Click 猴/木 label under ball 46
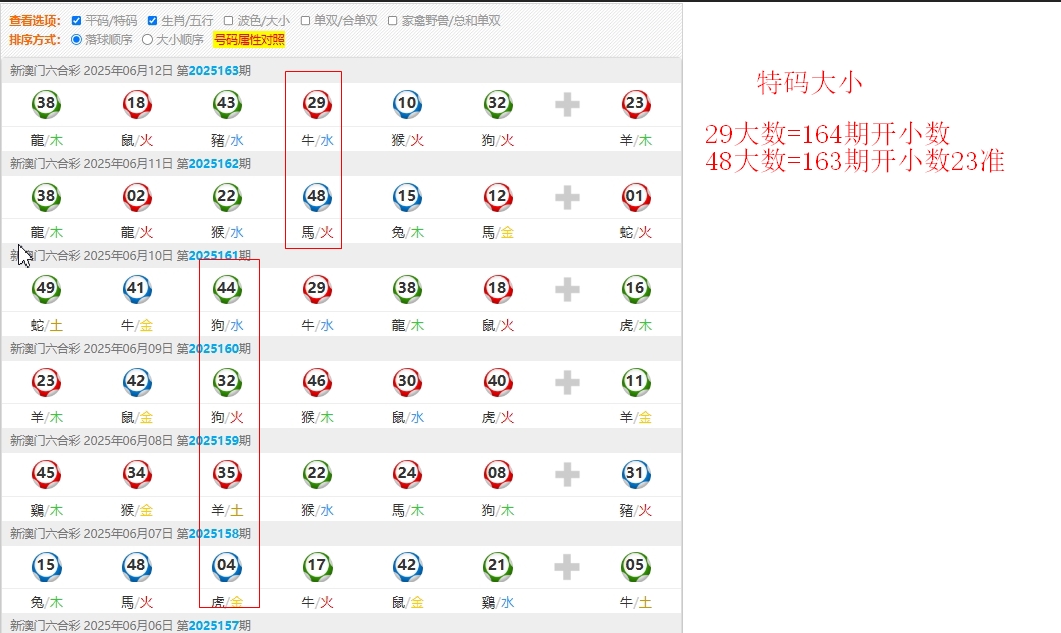 coord(317,418)
